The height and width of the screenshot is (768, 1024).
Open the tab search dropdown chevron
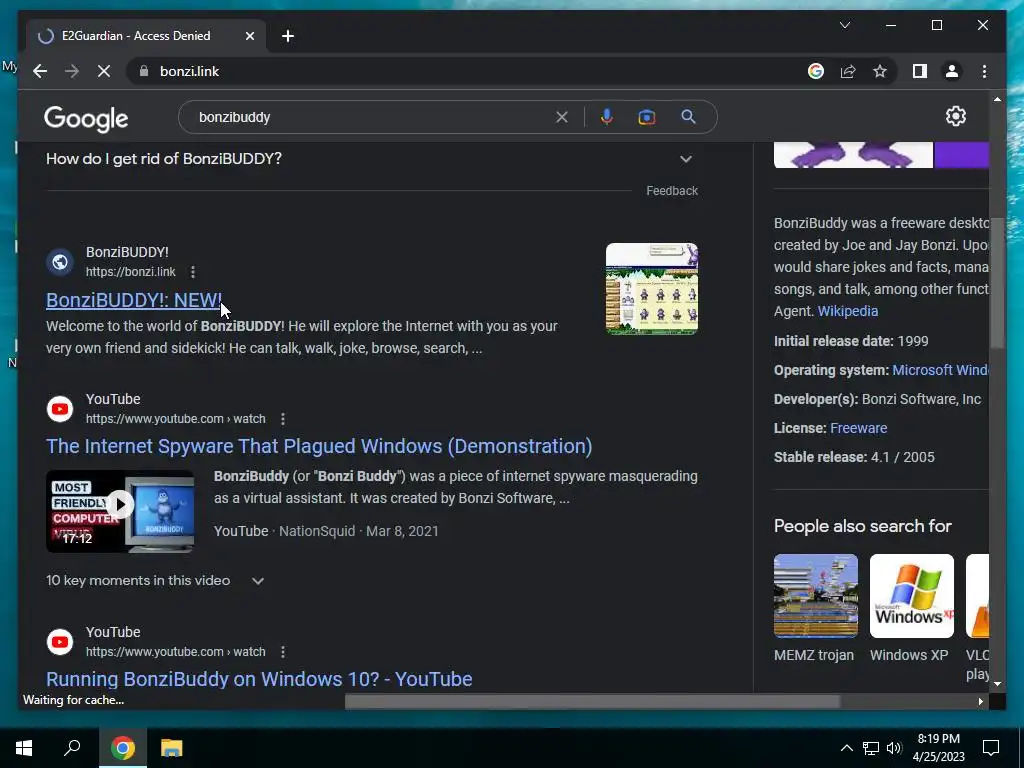point(845,25)
